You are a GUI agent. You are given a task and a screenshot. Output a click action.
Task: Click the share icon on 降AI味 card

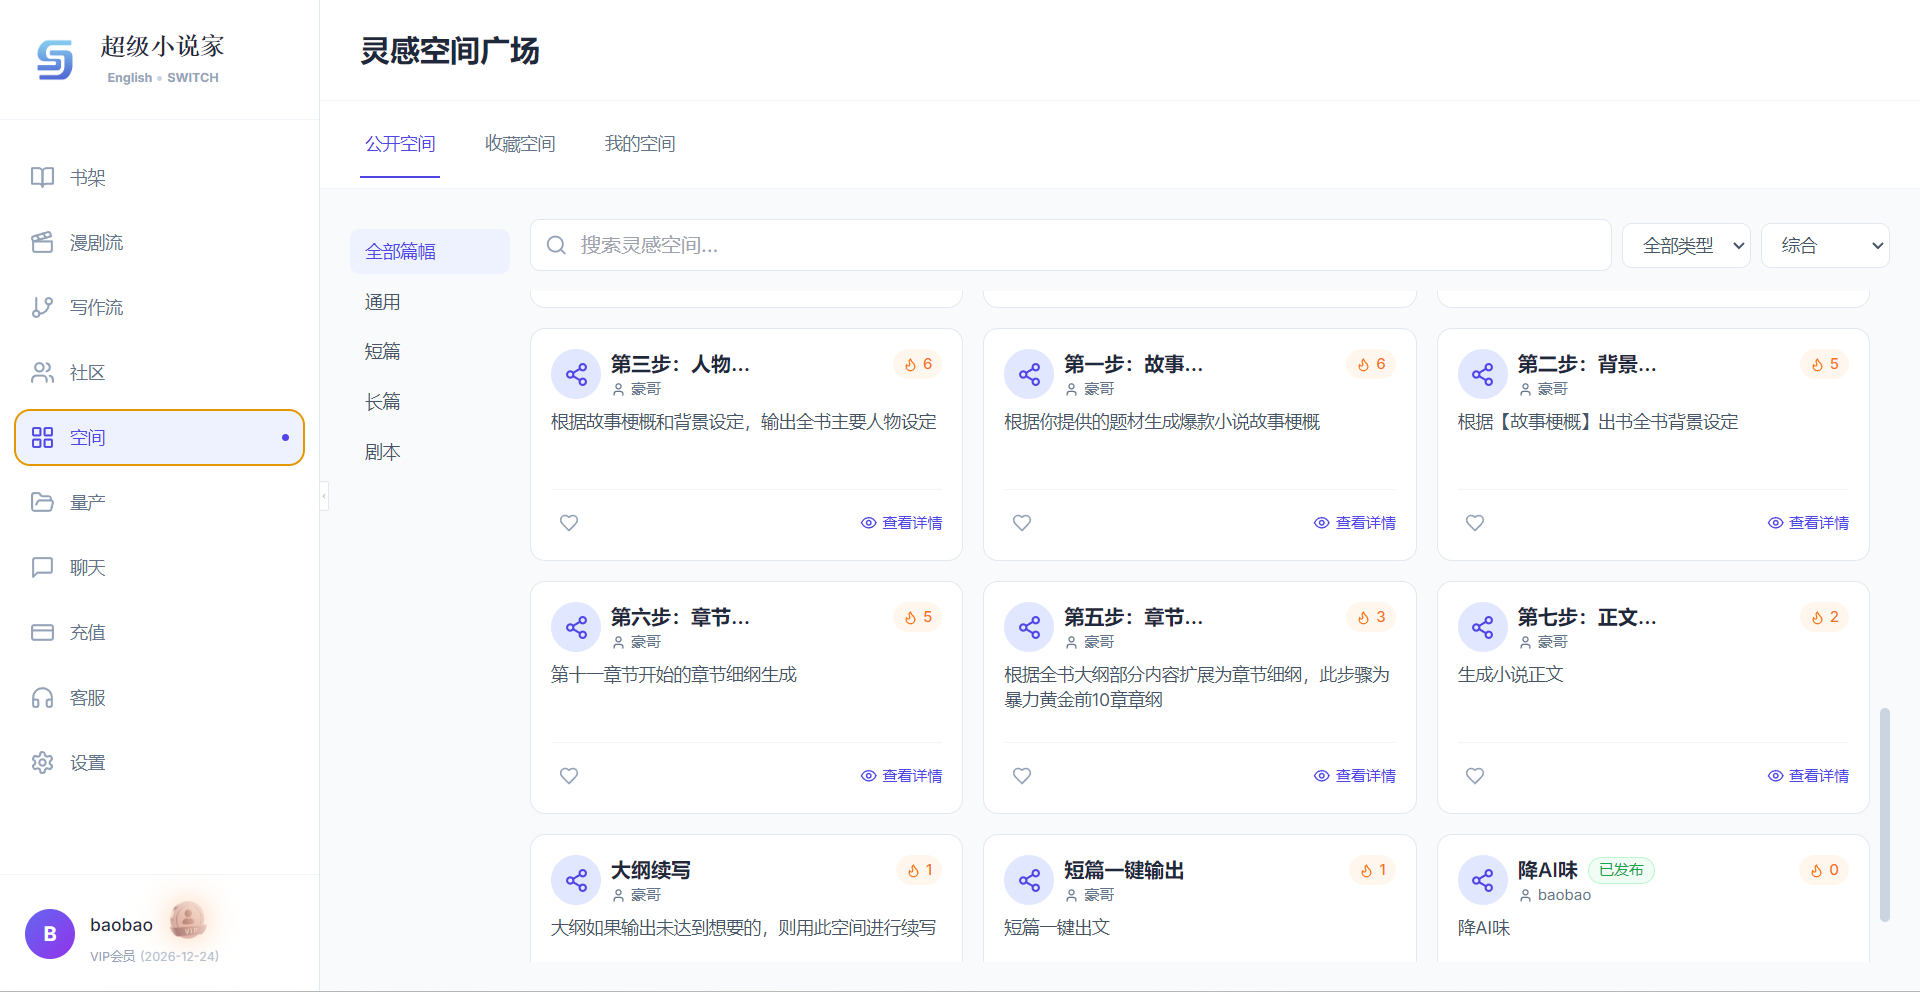coord(1482,880)
